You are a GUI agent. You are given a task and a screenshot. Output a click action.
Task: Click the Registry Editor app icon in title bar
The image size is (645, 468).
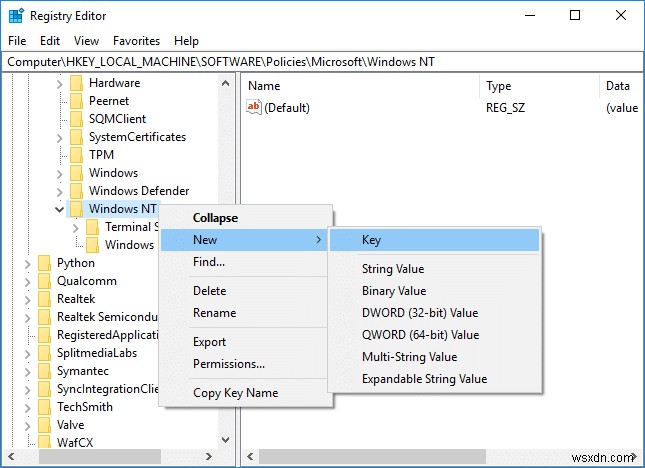pos(14,15)
